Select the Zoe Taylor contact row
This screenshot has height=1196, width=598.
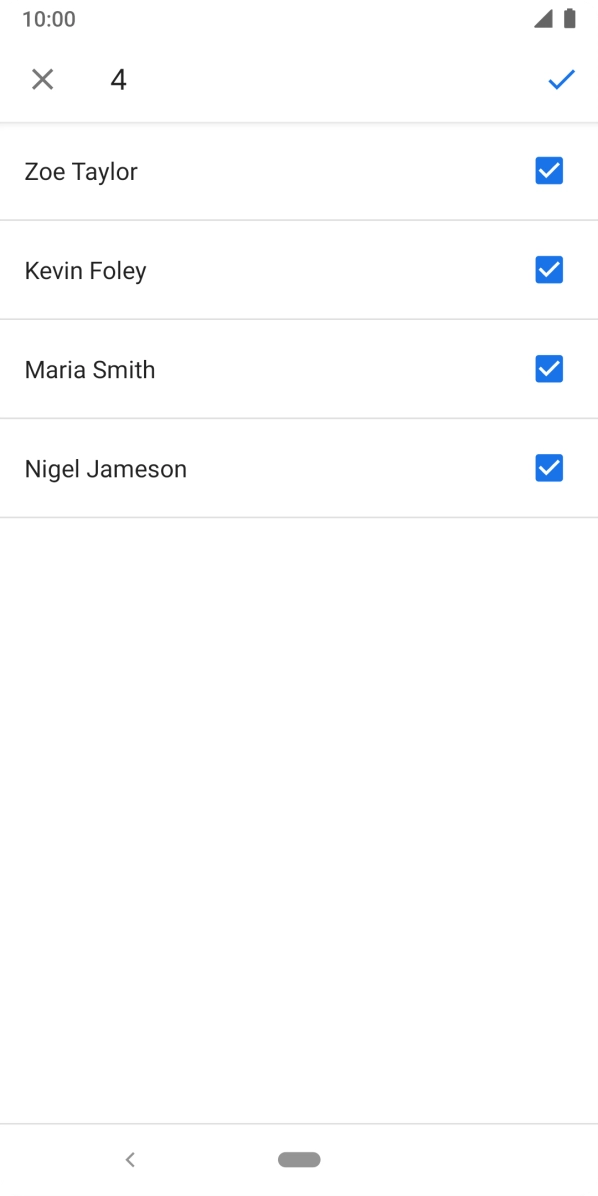pos(299,171)
